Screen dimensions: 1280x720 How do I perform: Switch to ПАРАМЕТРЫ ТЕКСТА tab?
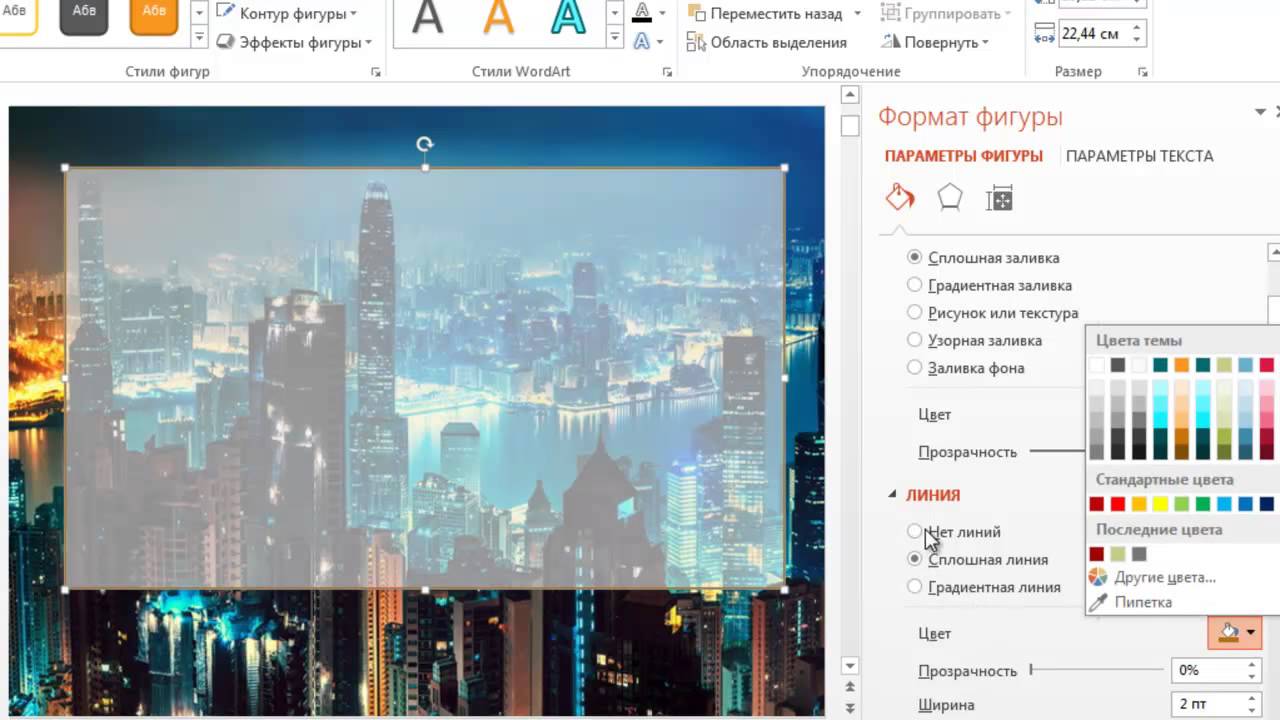pyautogui.click(x=1140, y=156)
